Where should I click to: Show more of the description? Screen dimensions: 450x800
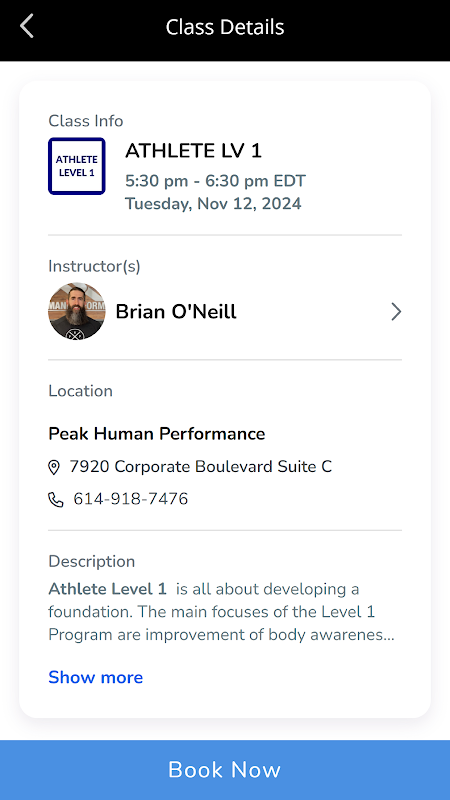click(x=95, y=678)
